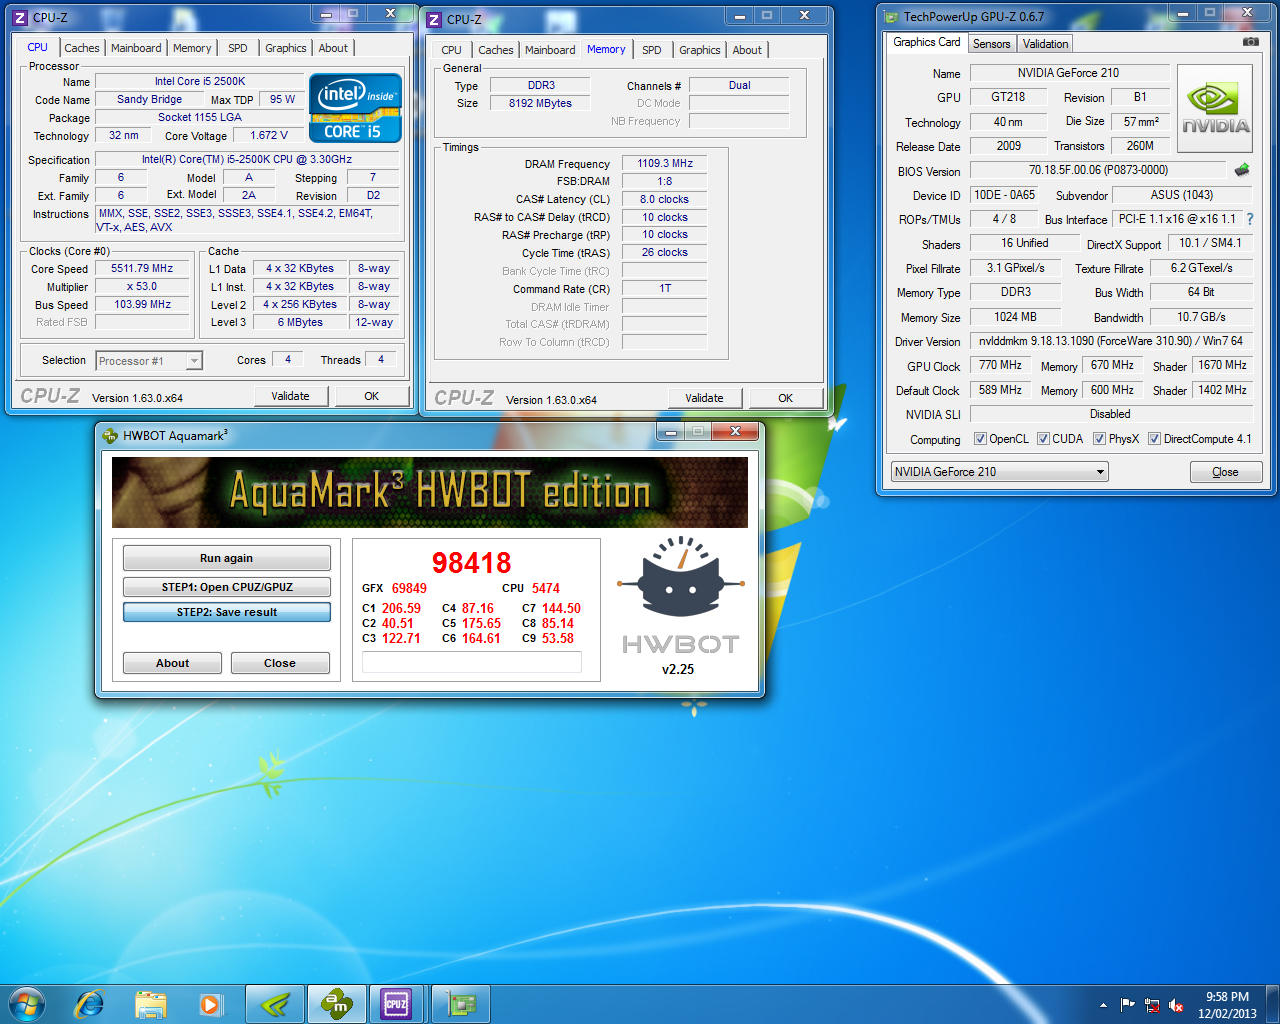The width and height of the screenshot is (1280, 1024).
Task: Switch to the GPU-Z Sensors tab
Action: click(992, 44)
